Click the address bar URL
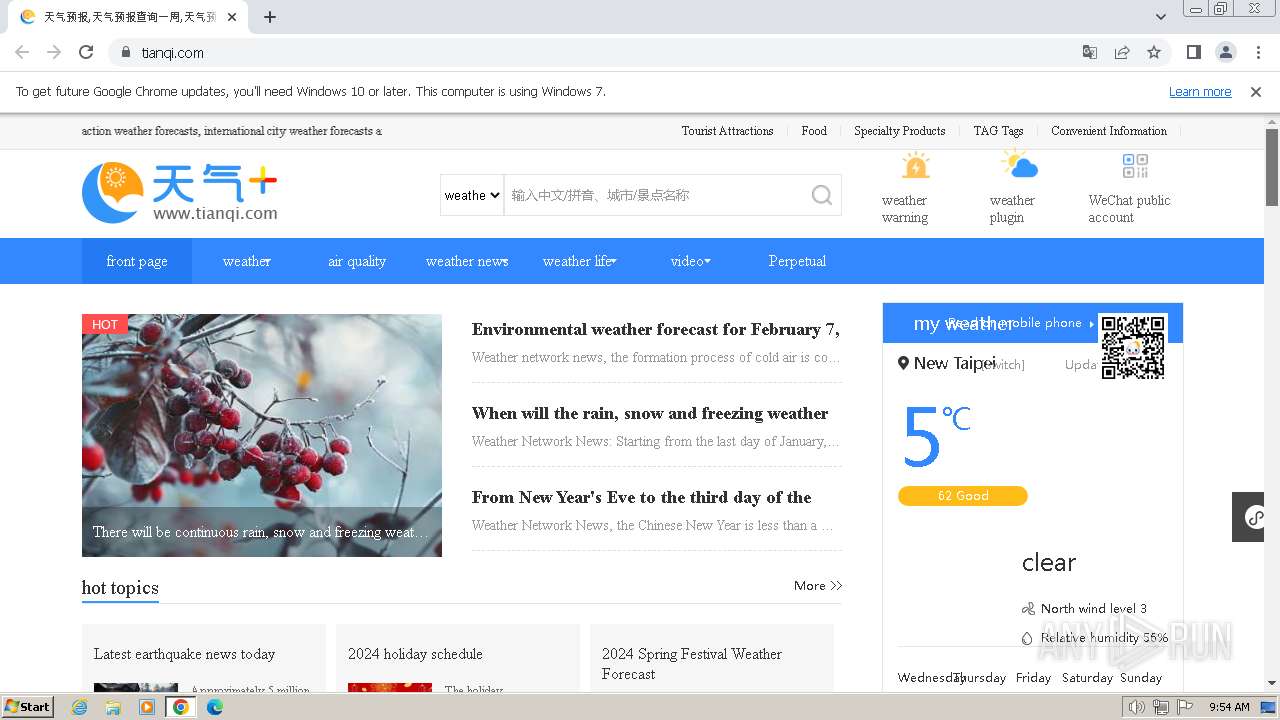This screenshot has width=1280, height=720. (x=172, y=52)
